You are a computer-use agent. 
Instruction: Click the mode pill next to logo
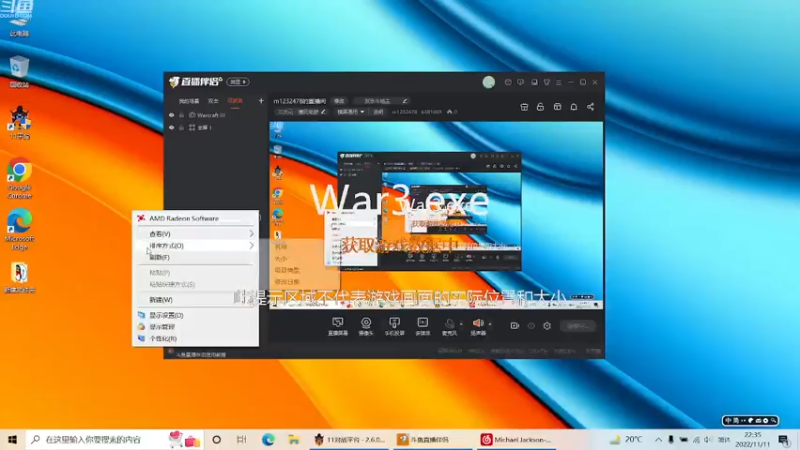tap(238, 82)
